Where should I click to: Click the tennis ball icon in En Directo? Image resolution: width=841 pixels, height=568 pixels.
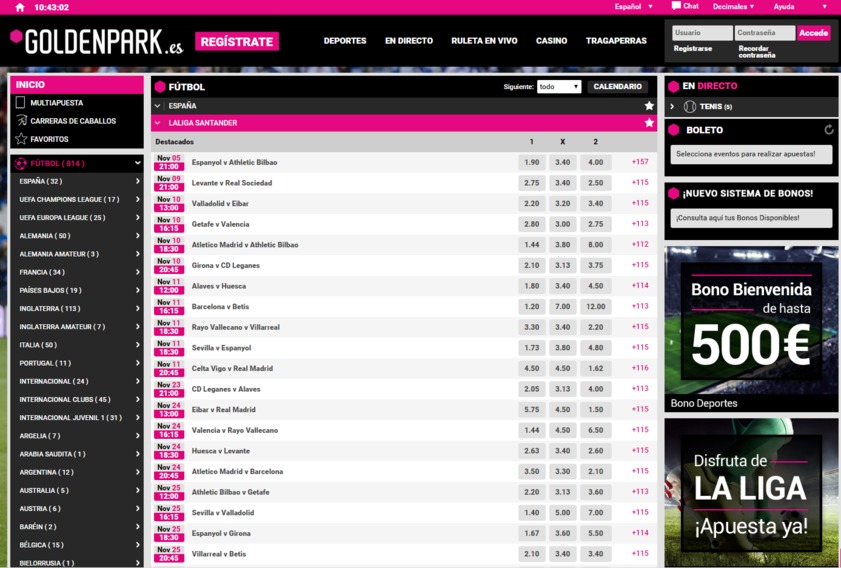pyautogui.click(x=690, y=107)
